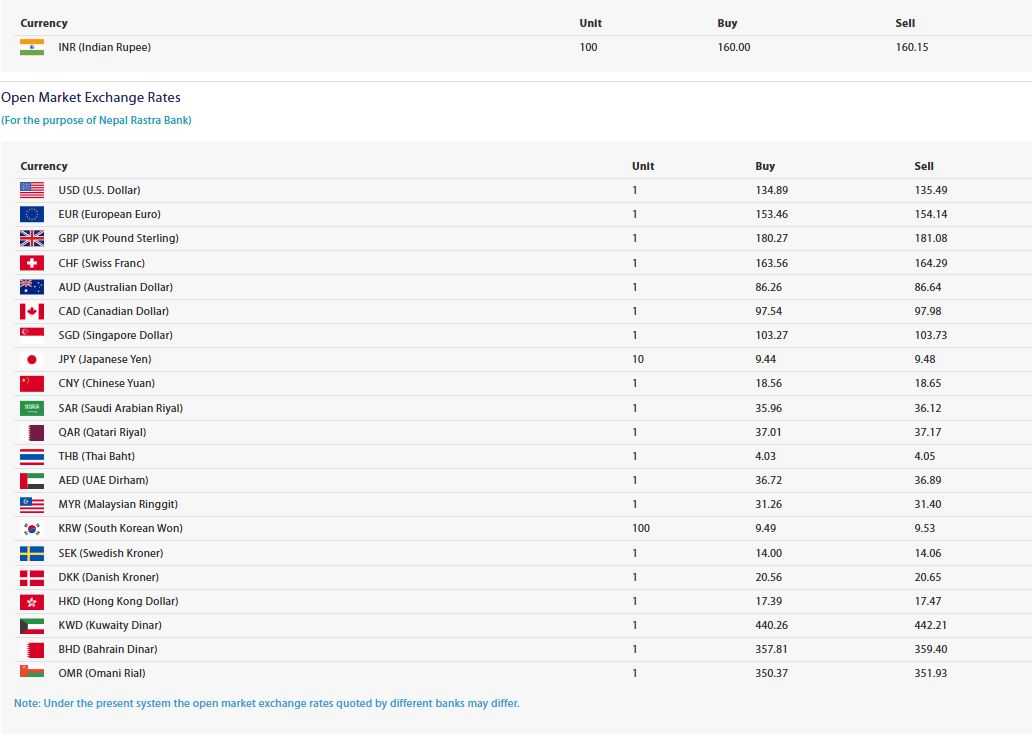Click 'QAR (Qatari Riyal)' label
The height and width of the screenshot is (735, 1032).
pyautogui.click(x=102, y=432)
